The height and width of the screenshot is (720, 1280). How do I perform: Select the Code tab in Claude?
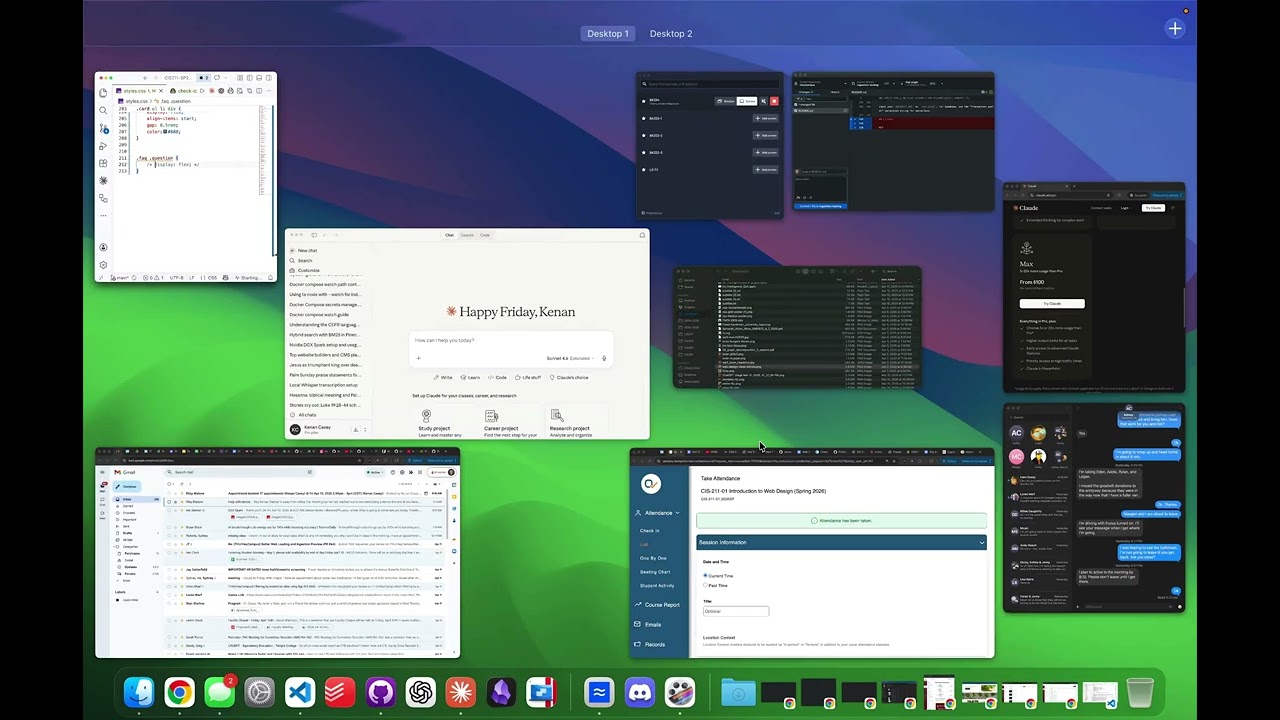click(x=485, y=235)
